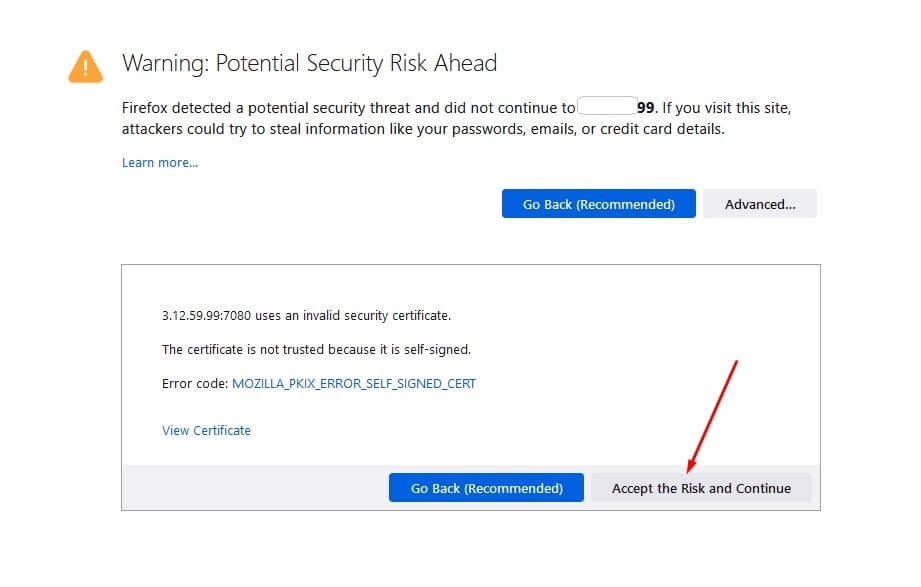Open the Learn more link
Image resolution: width=921 pixels, height=587 pixels.
coord(160,163)
